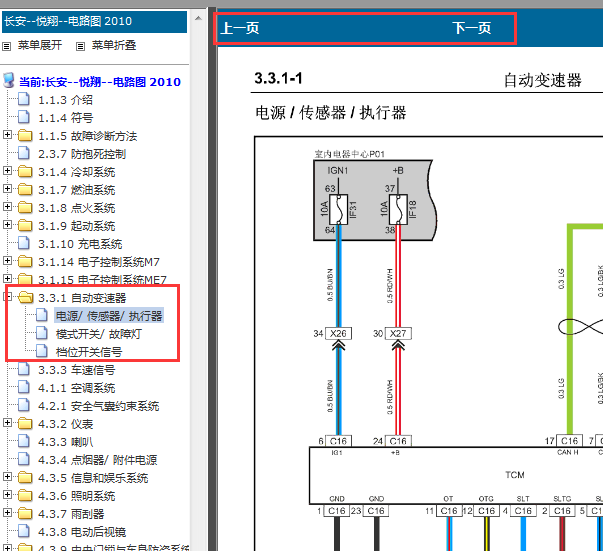Click the 下一页 next page link
Viewport: 603px width, 551px height.
click(471, 28)
